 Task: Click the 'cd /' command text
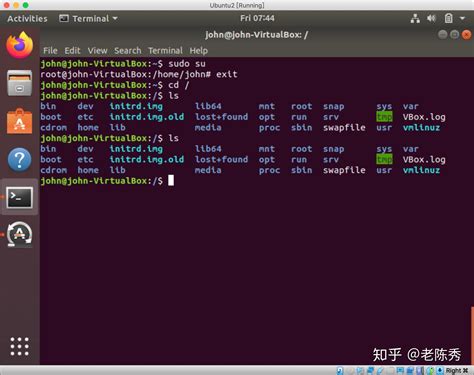coord(179,85)
